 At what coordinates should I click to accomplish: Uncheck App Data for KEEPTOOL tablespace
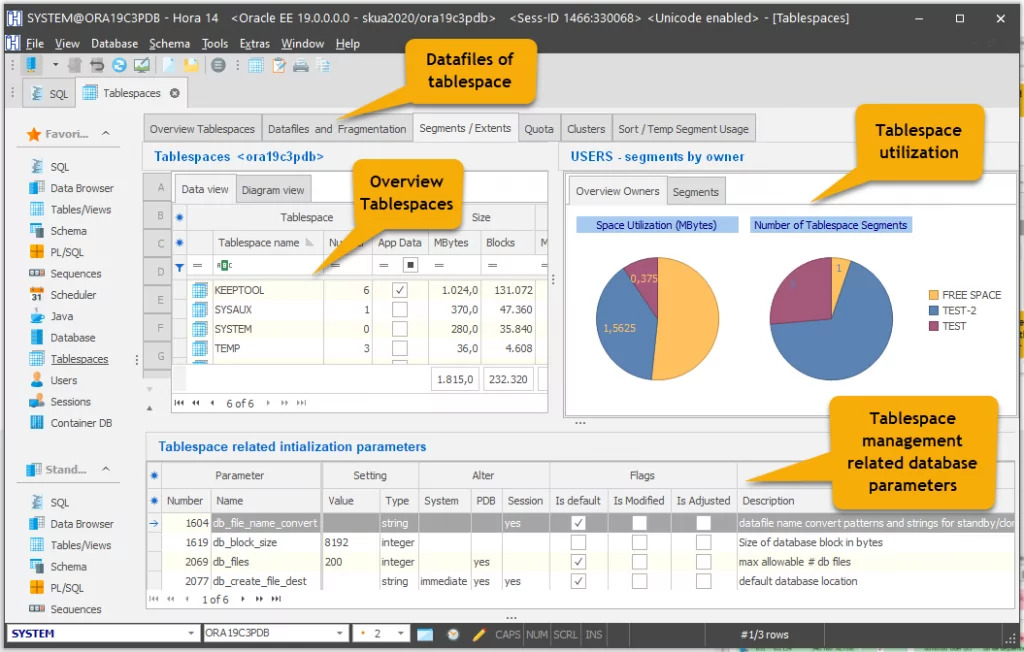400,290
